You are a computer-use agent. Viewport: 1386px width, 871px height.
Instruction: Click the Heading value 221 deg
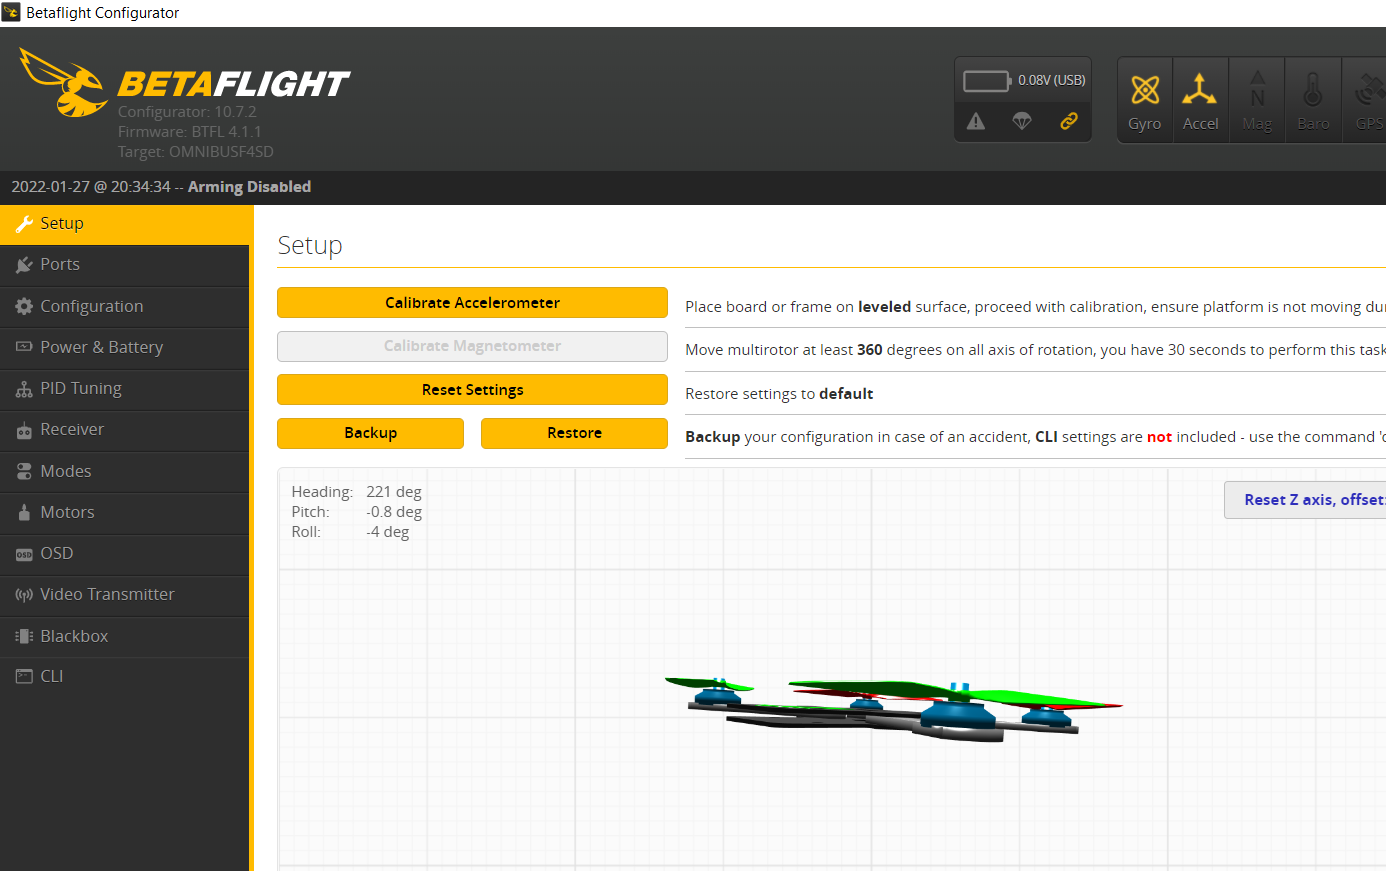click(394, 492)
